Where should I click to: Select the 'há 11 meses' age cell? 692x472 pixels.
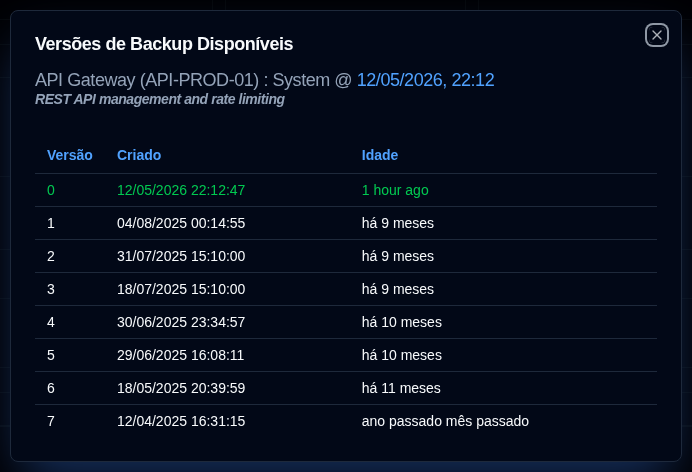point(401,389)
